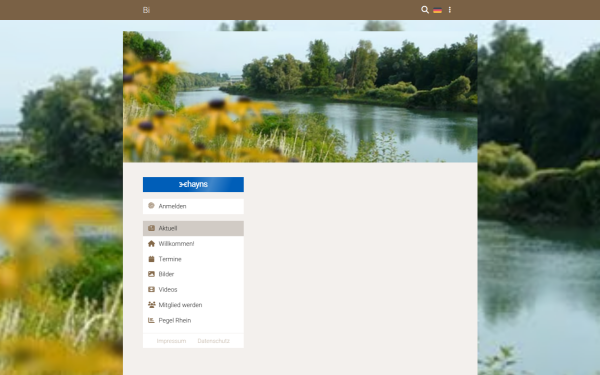Open the Videos section
The image size is (600, 375).
point(193,290)
